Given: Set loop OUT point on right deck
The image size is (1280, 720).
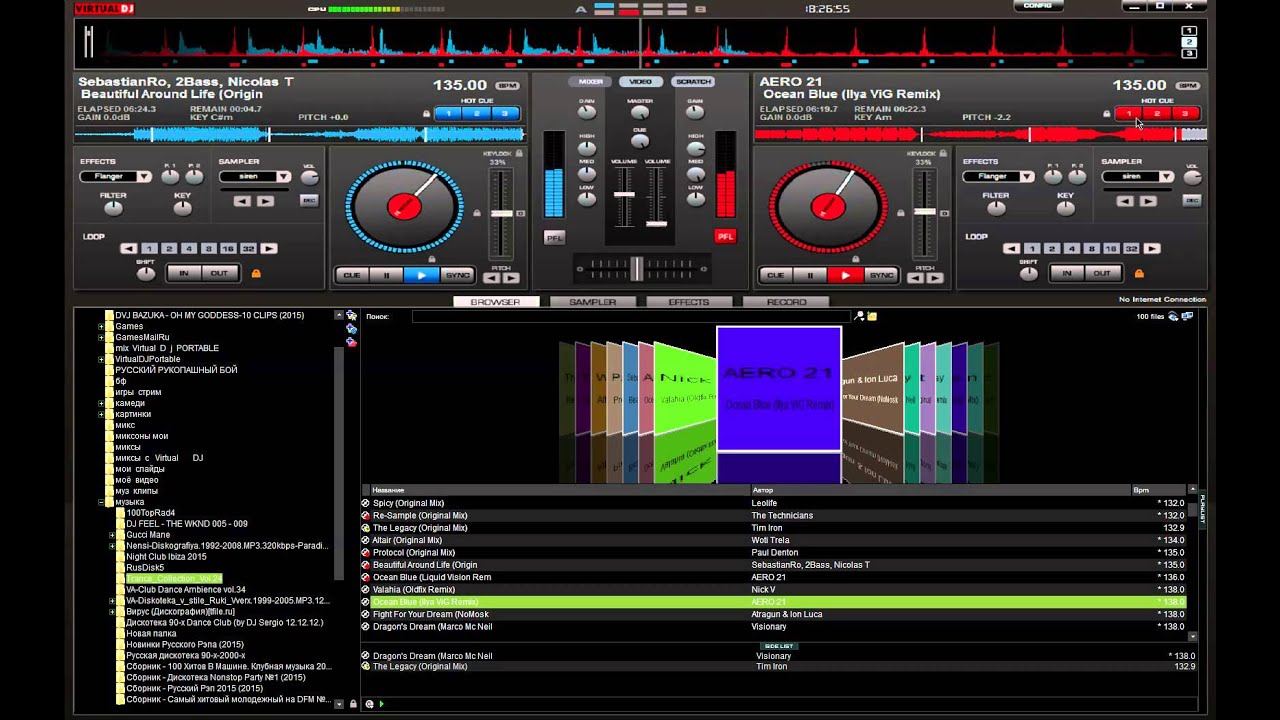Looking at the screenshot, I should tap(1101, 273).
